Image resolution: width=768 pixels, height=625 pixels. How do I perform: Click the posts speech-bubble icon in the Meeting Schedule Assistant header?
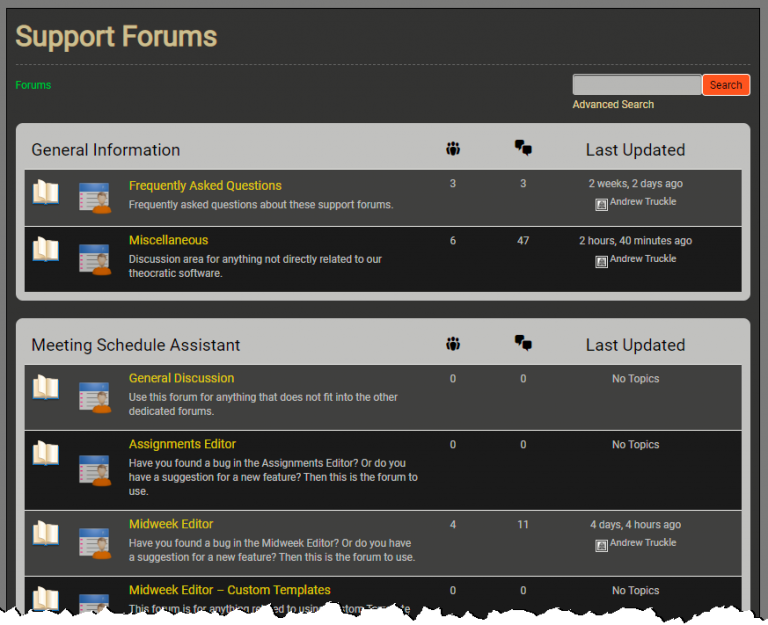[x=523, y=343]
